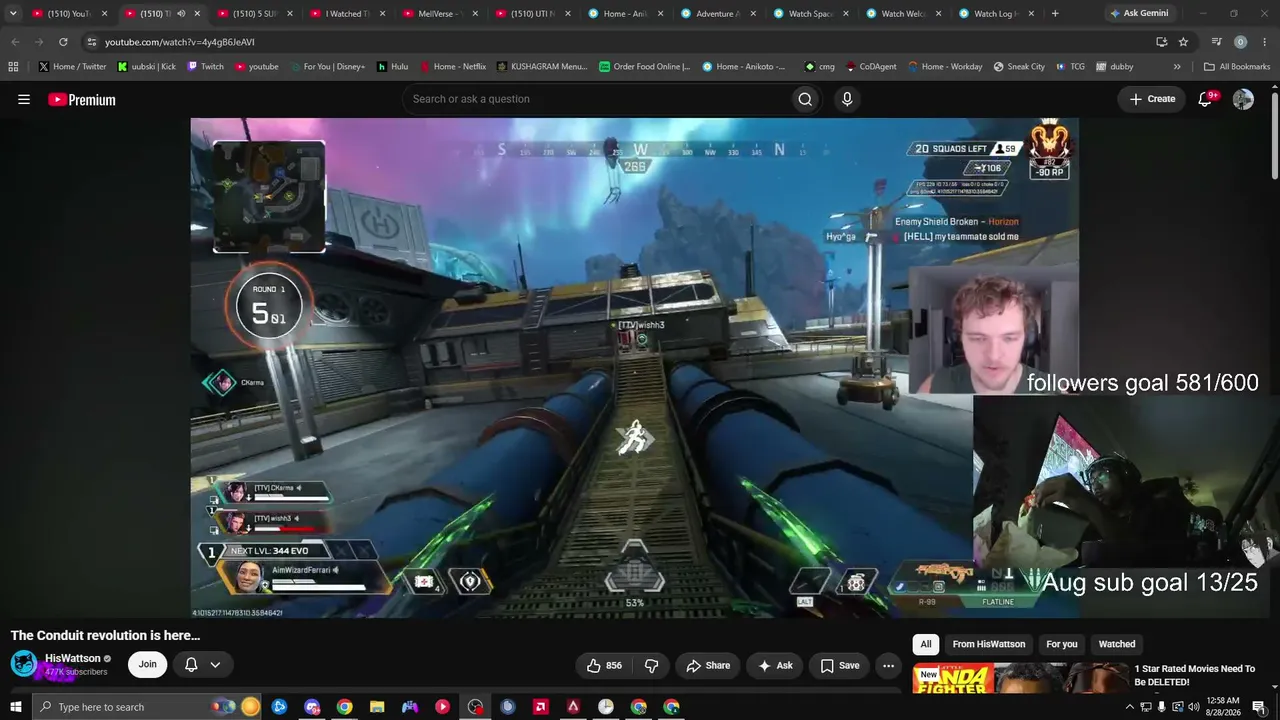Open File Explorer from the taskbar
This screenshot has width=1280, height=720.
coord(377,707)
